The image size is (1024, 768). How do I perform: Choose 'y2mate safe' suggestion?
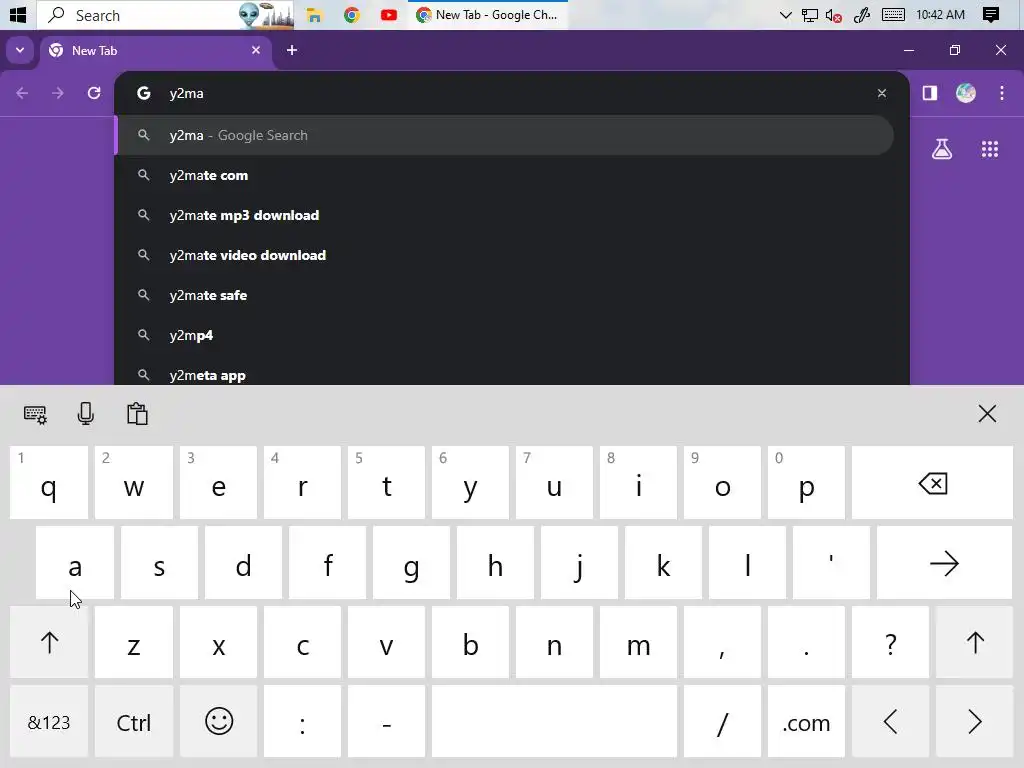tap(504, 295)
